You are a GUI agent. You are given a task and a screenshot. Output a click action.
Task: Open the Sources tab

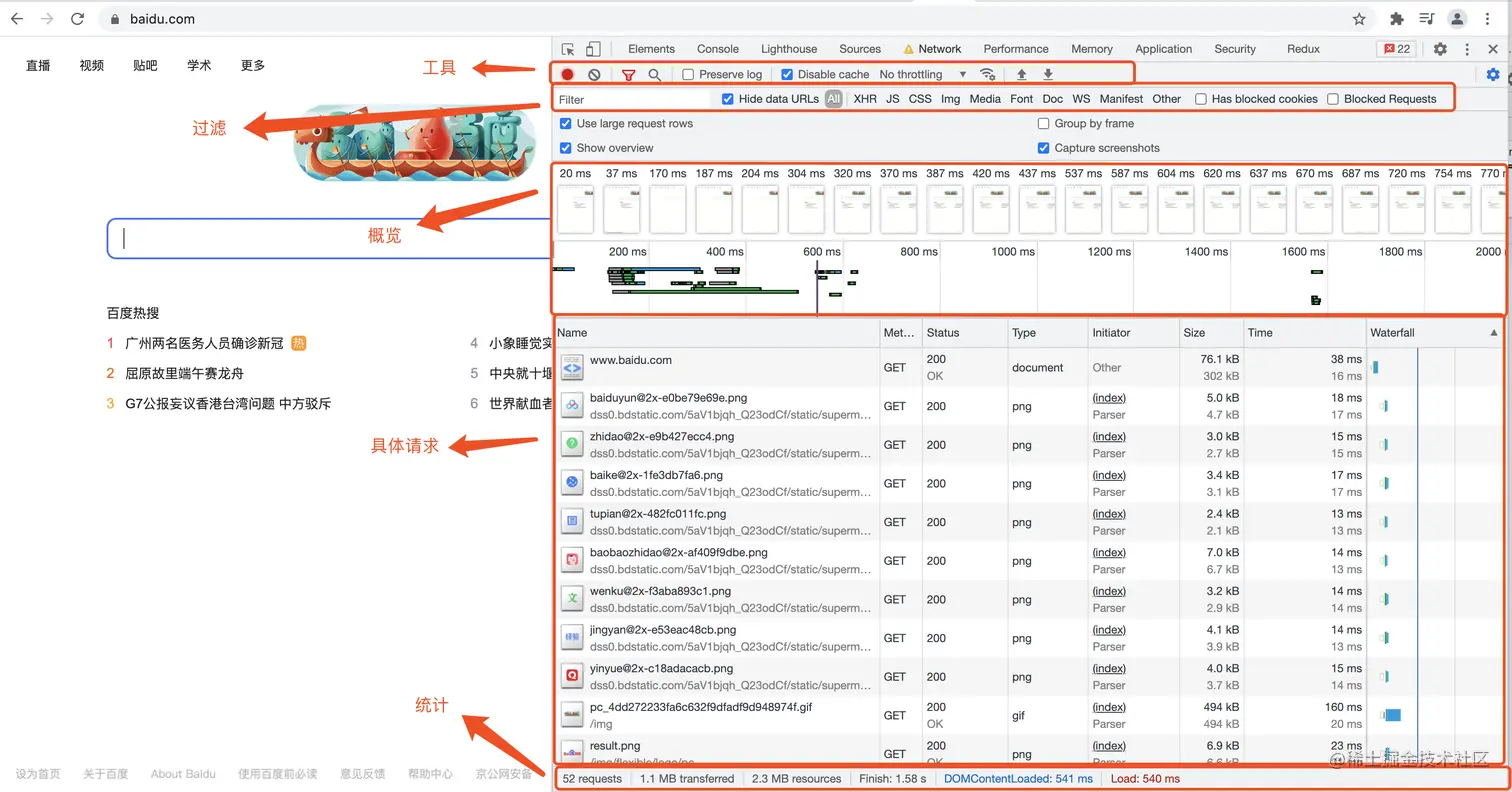860,49
